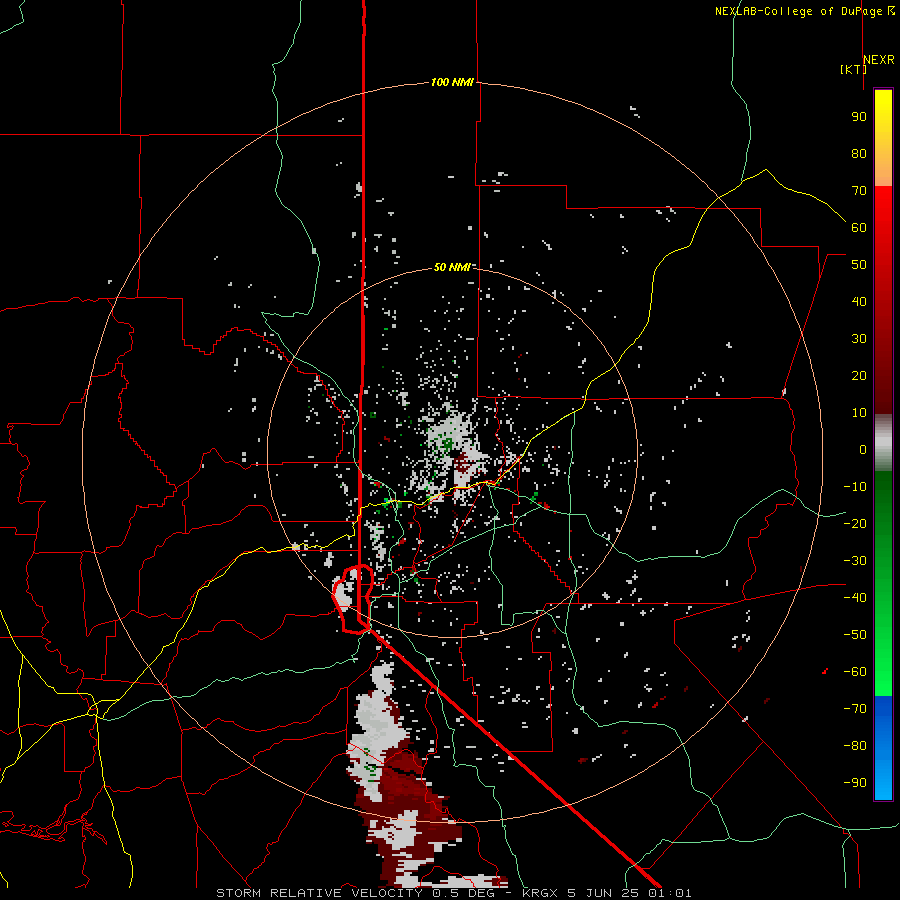Click the 60 value on velocity scale

coord(859,227)
